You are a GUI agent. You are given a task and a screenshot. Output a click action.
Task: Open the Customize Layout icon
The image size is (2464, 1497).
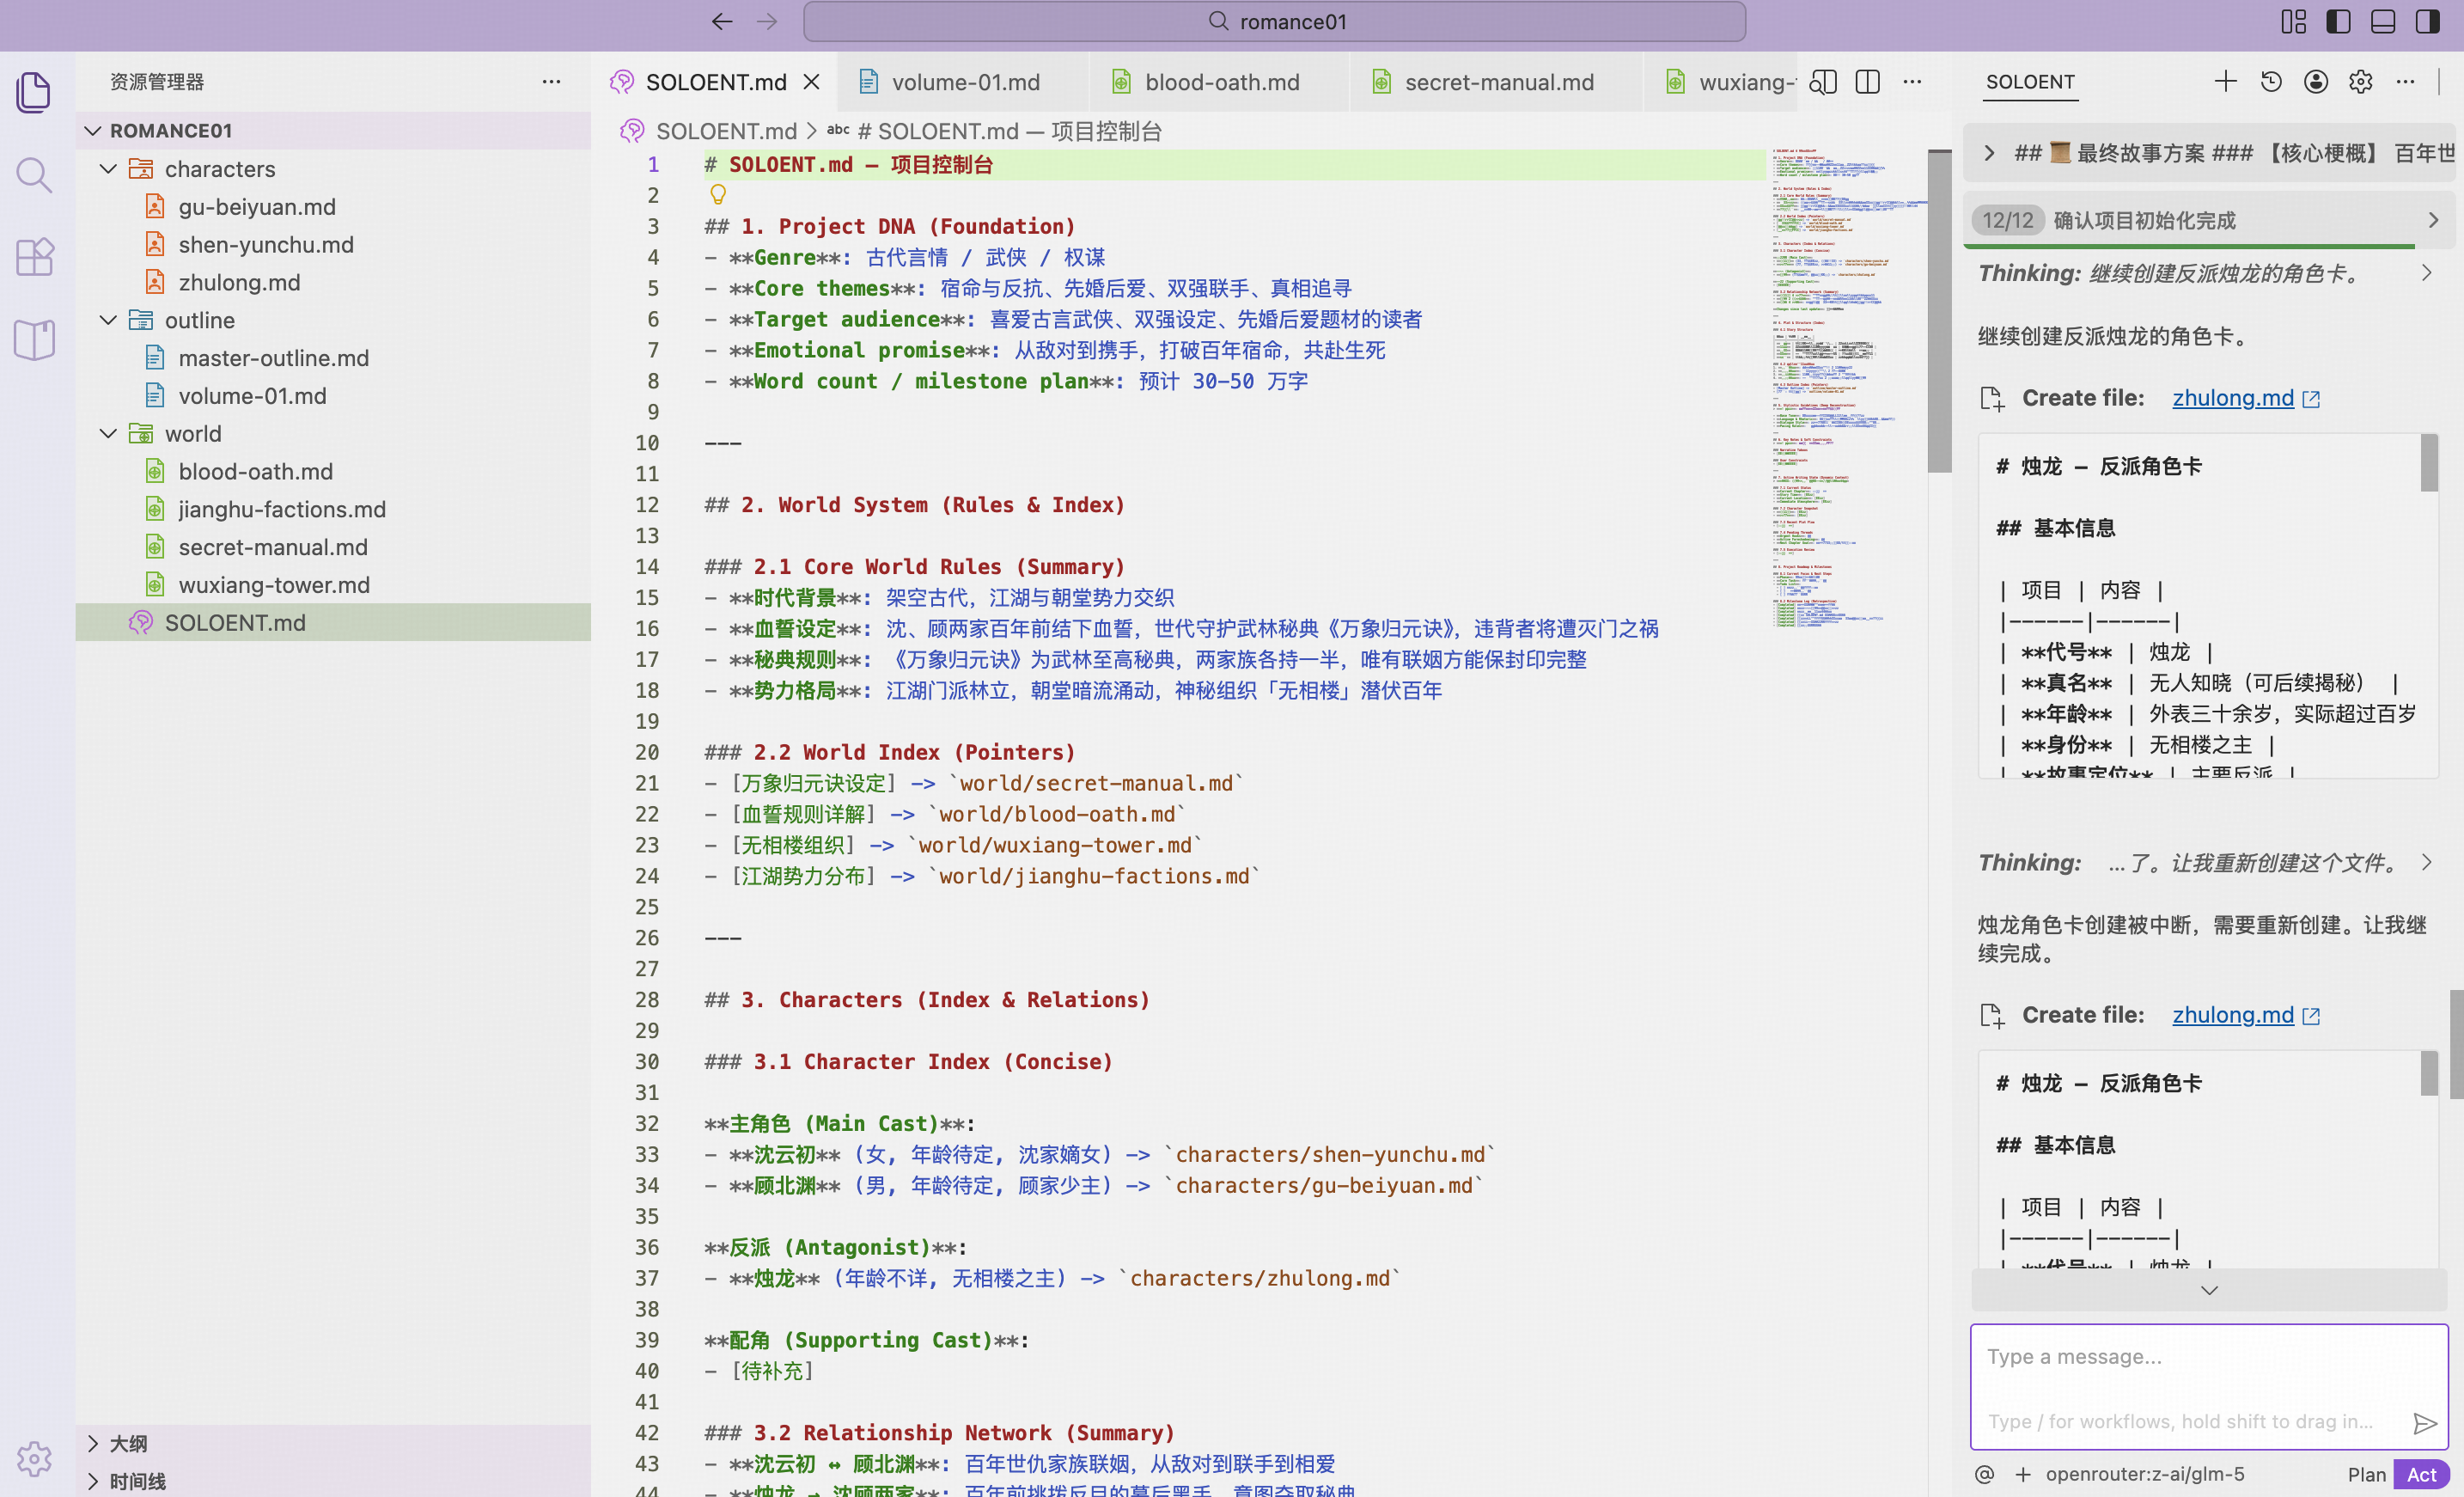pyautogui.click(x=2293, y=22)
